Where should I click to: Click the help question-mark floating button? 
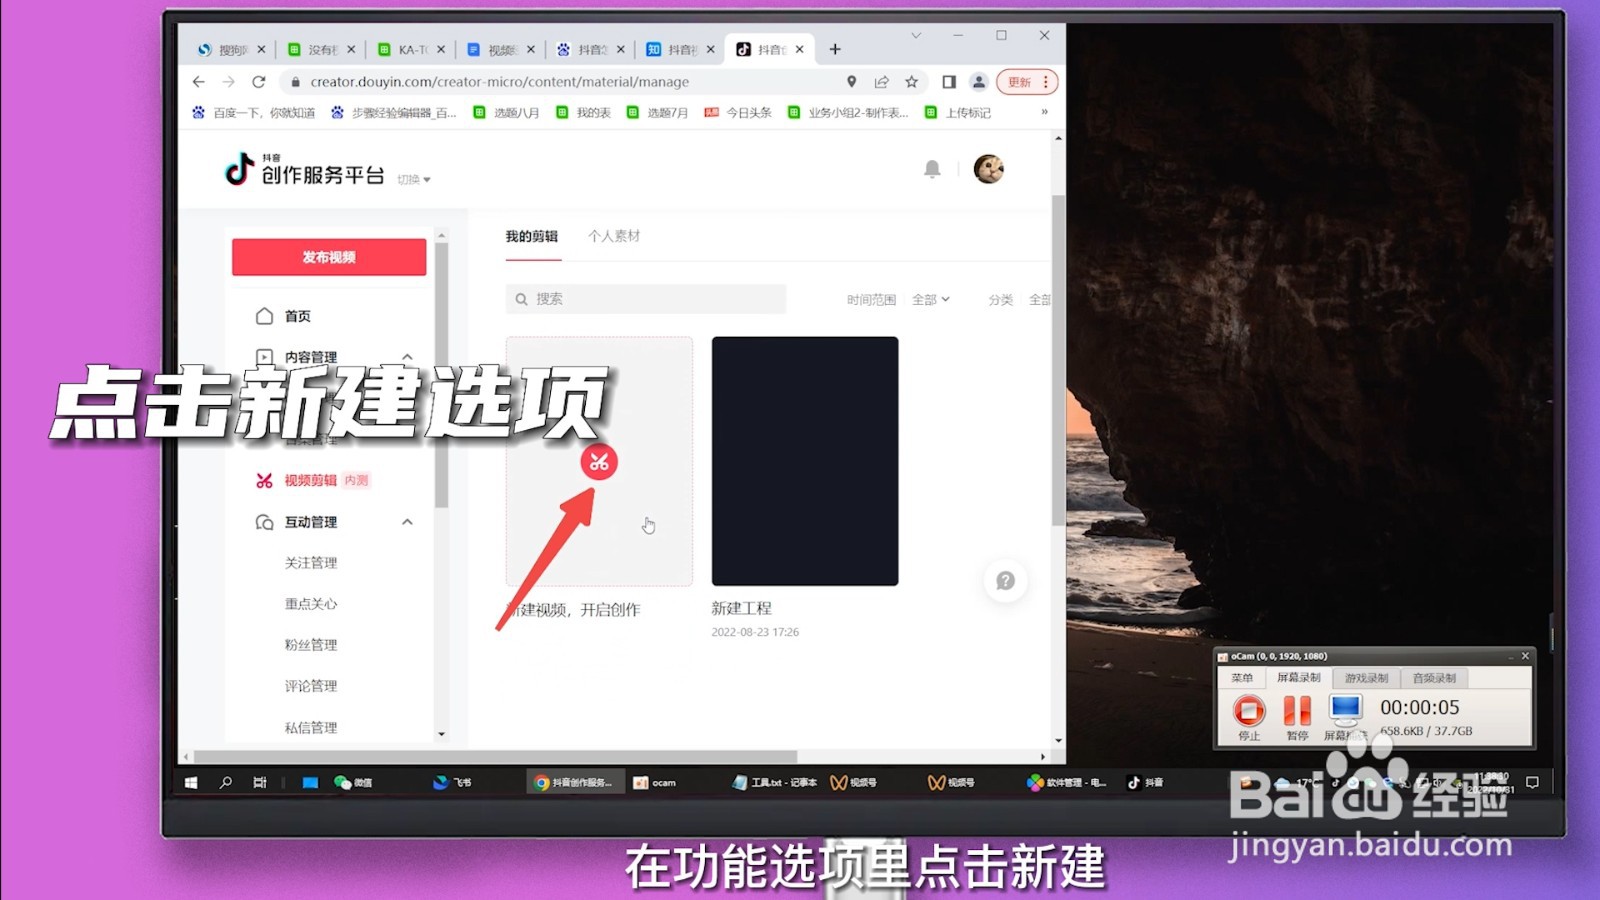point(1006,581)
